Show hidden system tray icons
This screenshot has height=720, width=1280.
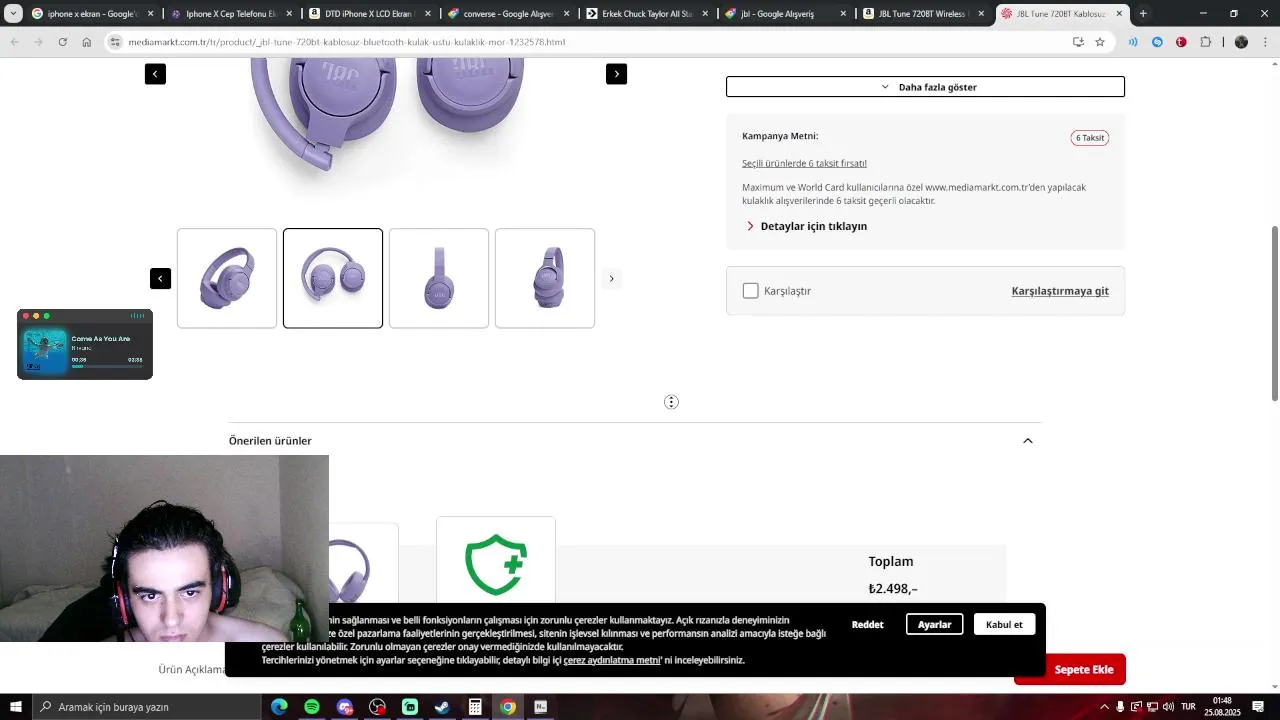(x=1104, y=707)
